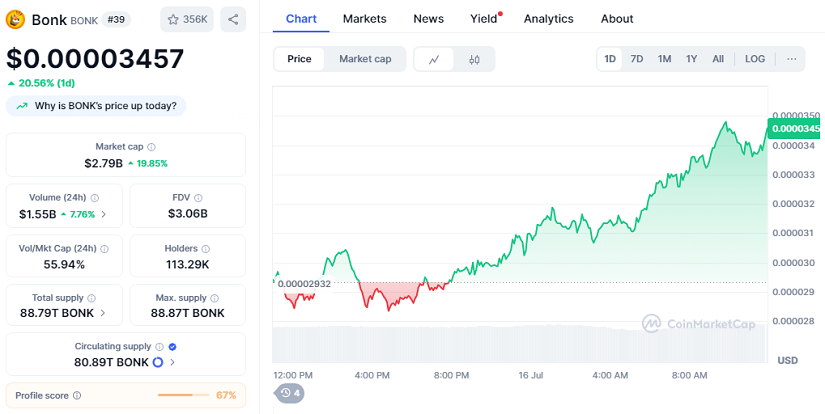Click the green current price label on axis
825x414 pixels.
(x=796, y=129)
